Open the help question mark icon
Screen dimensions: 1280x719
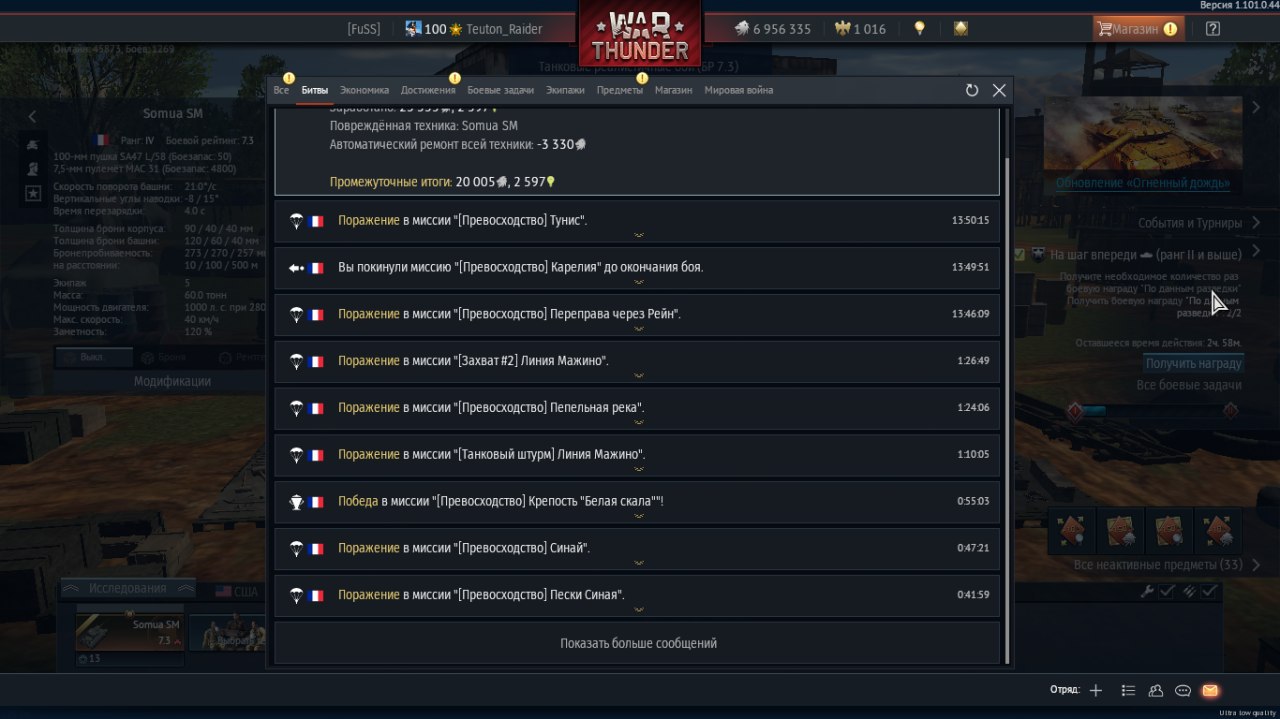point(1213,29)
